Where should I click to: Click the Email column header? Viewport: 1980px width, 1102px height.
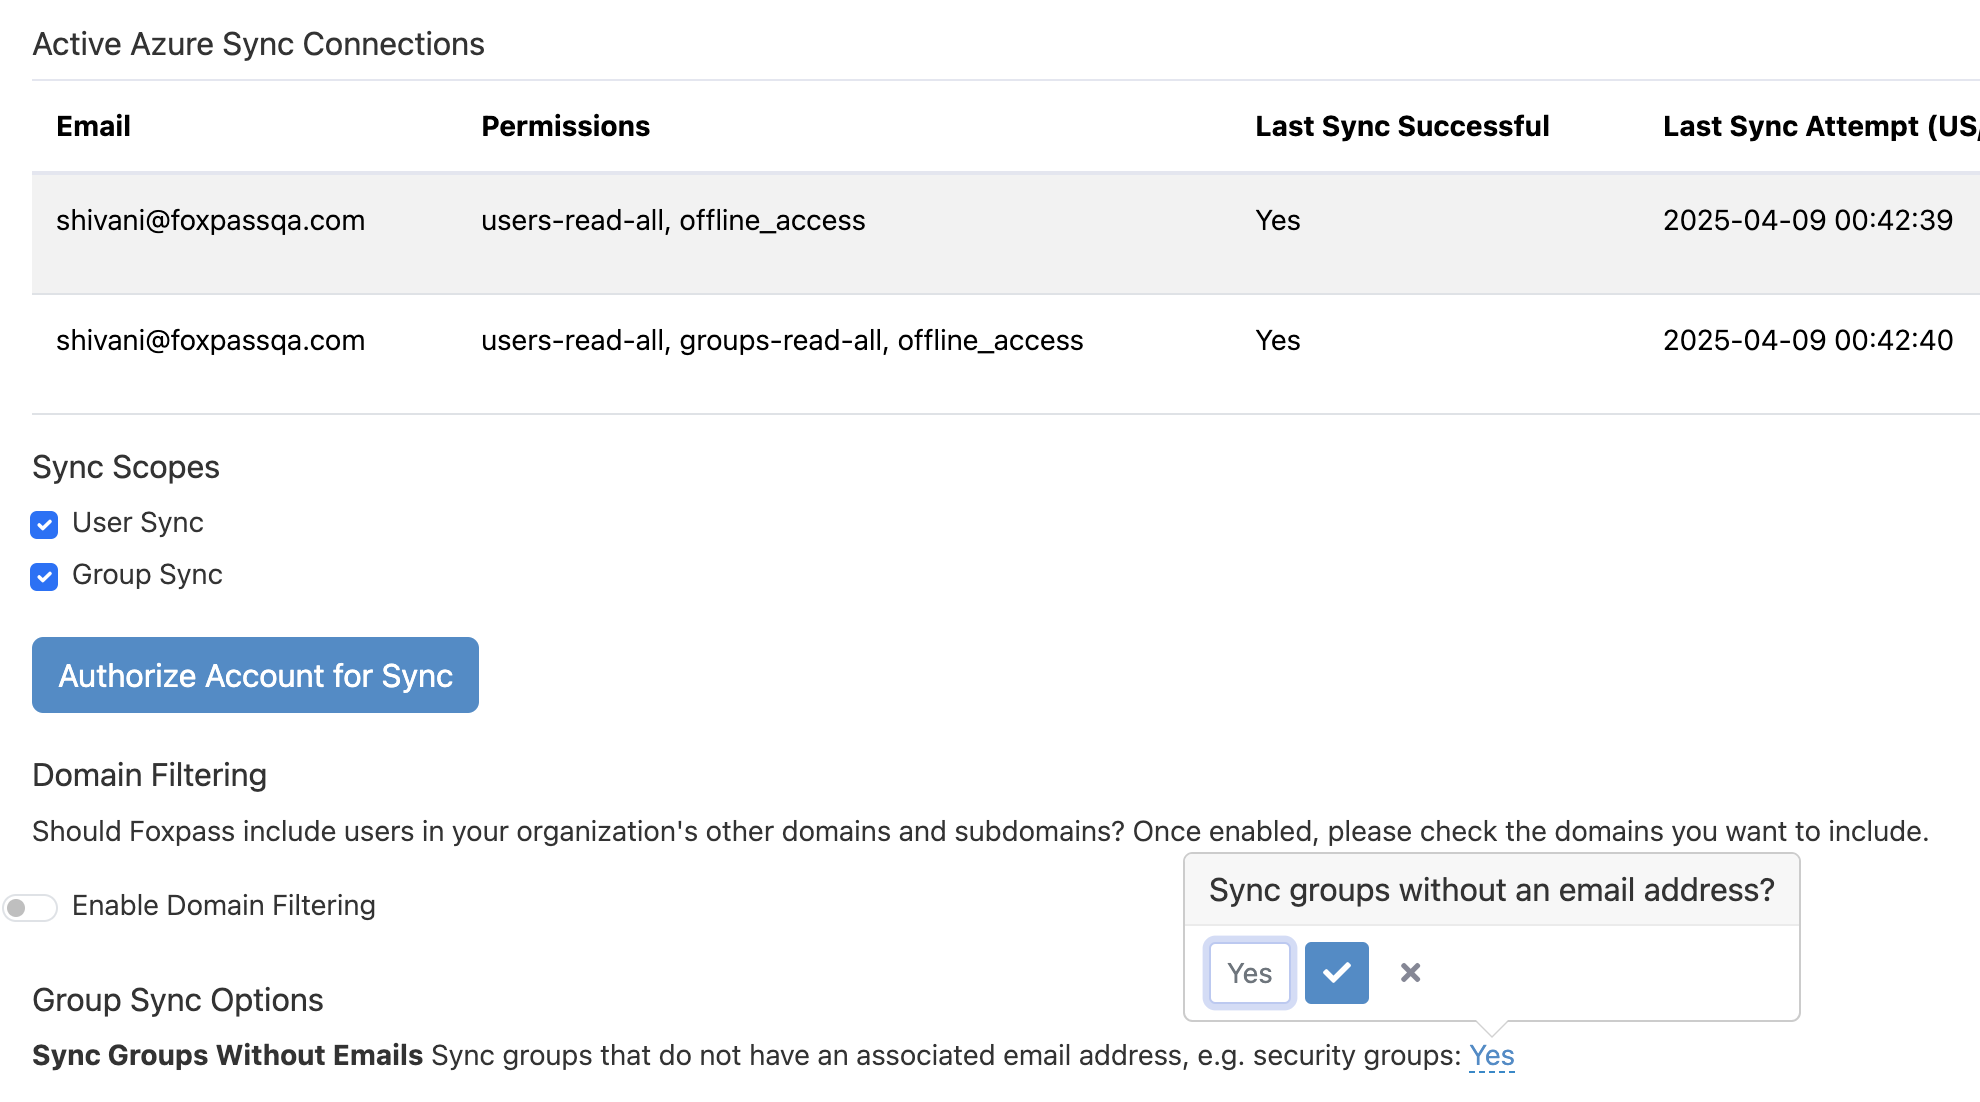[x=93, y=126]
